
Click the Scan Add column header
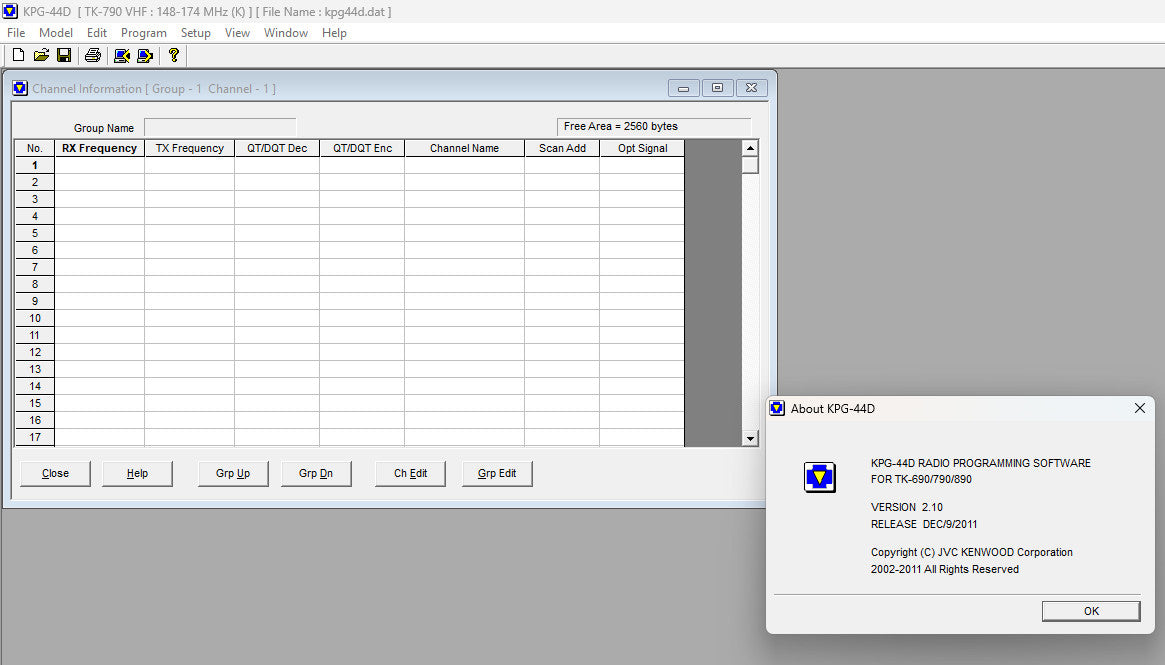[x=562, y=148]
